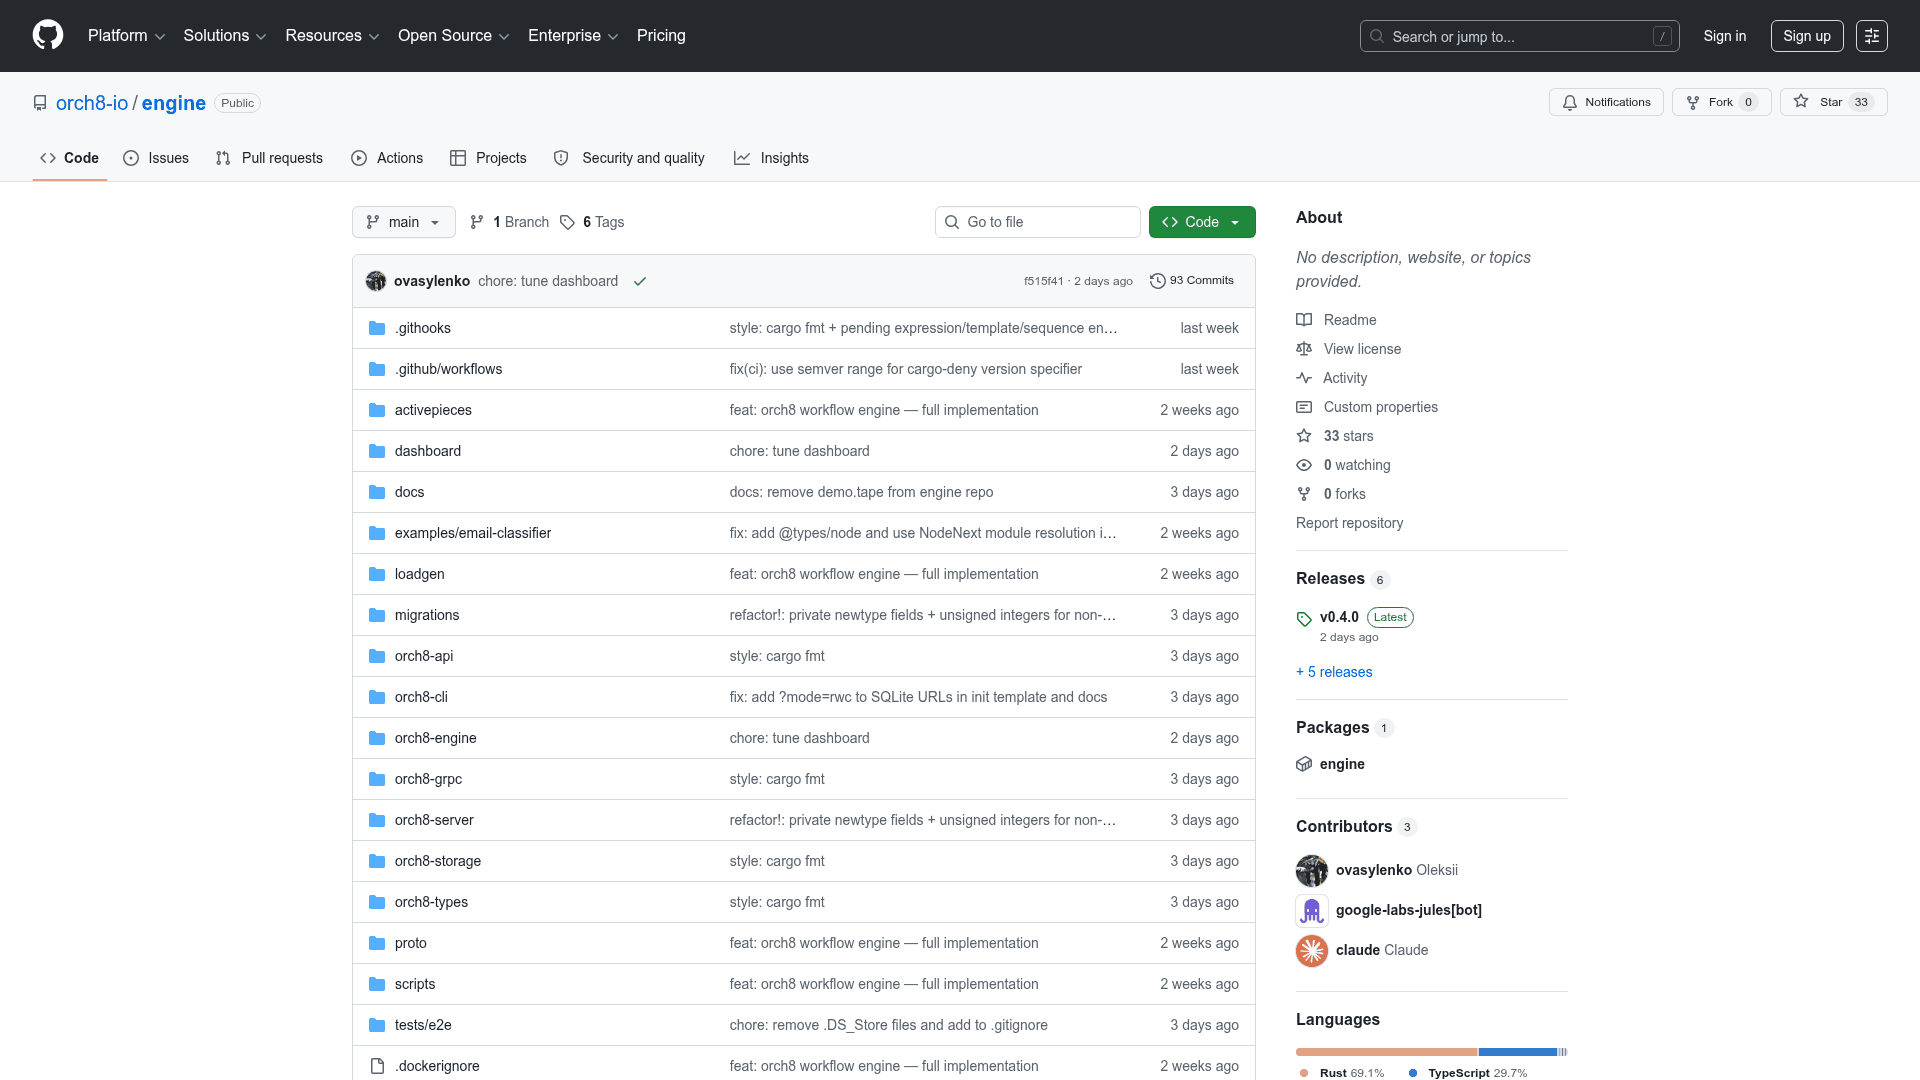The height and width of the screenshot is (1080, 1920).
Task: Open the examples/email-classifier folder
Action: coord(473,533)
